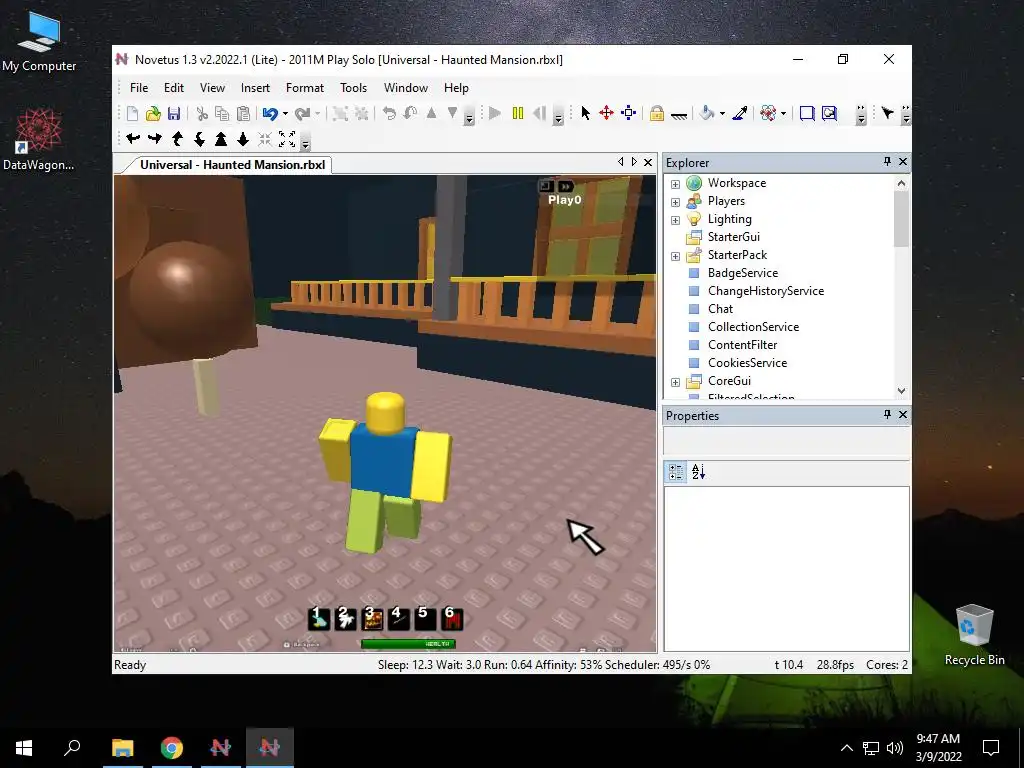Click the Run play triangle icon
The width and height of the screenshot is (1024, 768).
click(x=495, y=114)
